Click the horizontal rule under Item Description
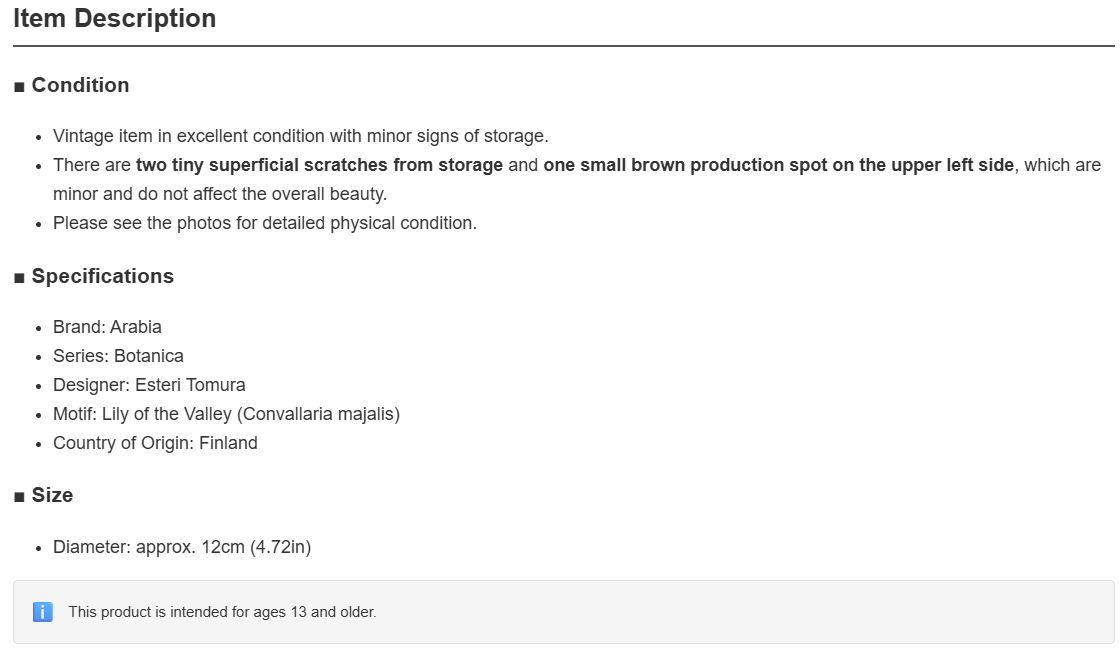Viewport: 1120px width, 662px height. point(564,46)
